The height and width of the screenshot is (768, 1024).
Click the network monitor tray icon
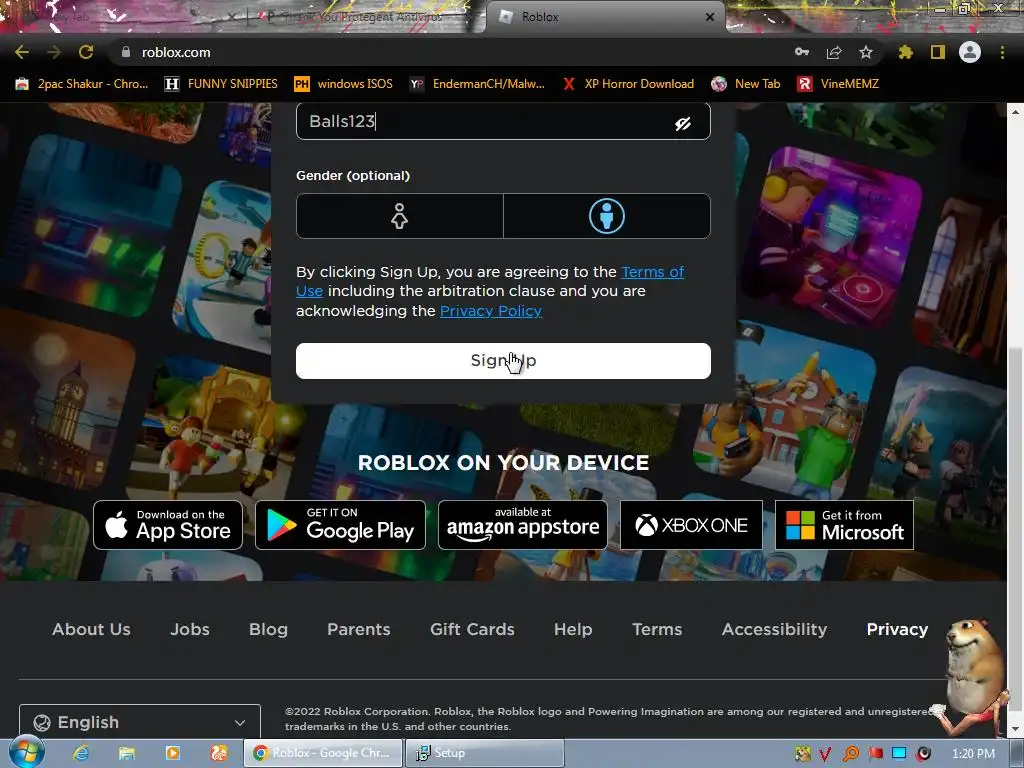(899, 754)
